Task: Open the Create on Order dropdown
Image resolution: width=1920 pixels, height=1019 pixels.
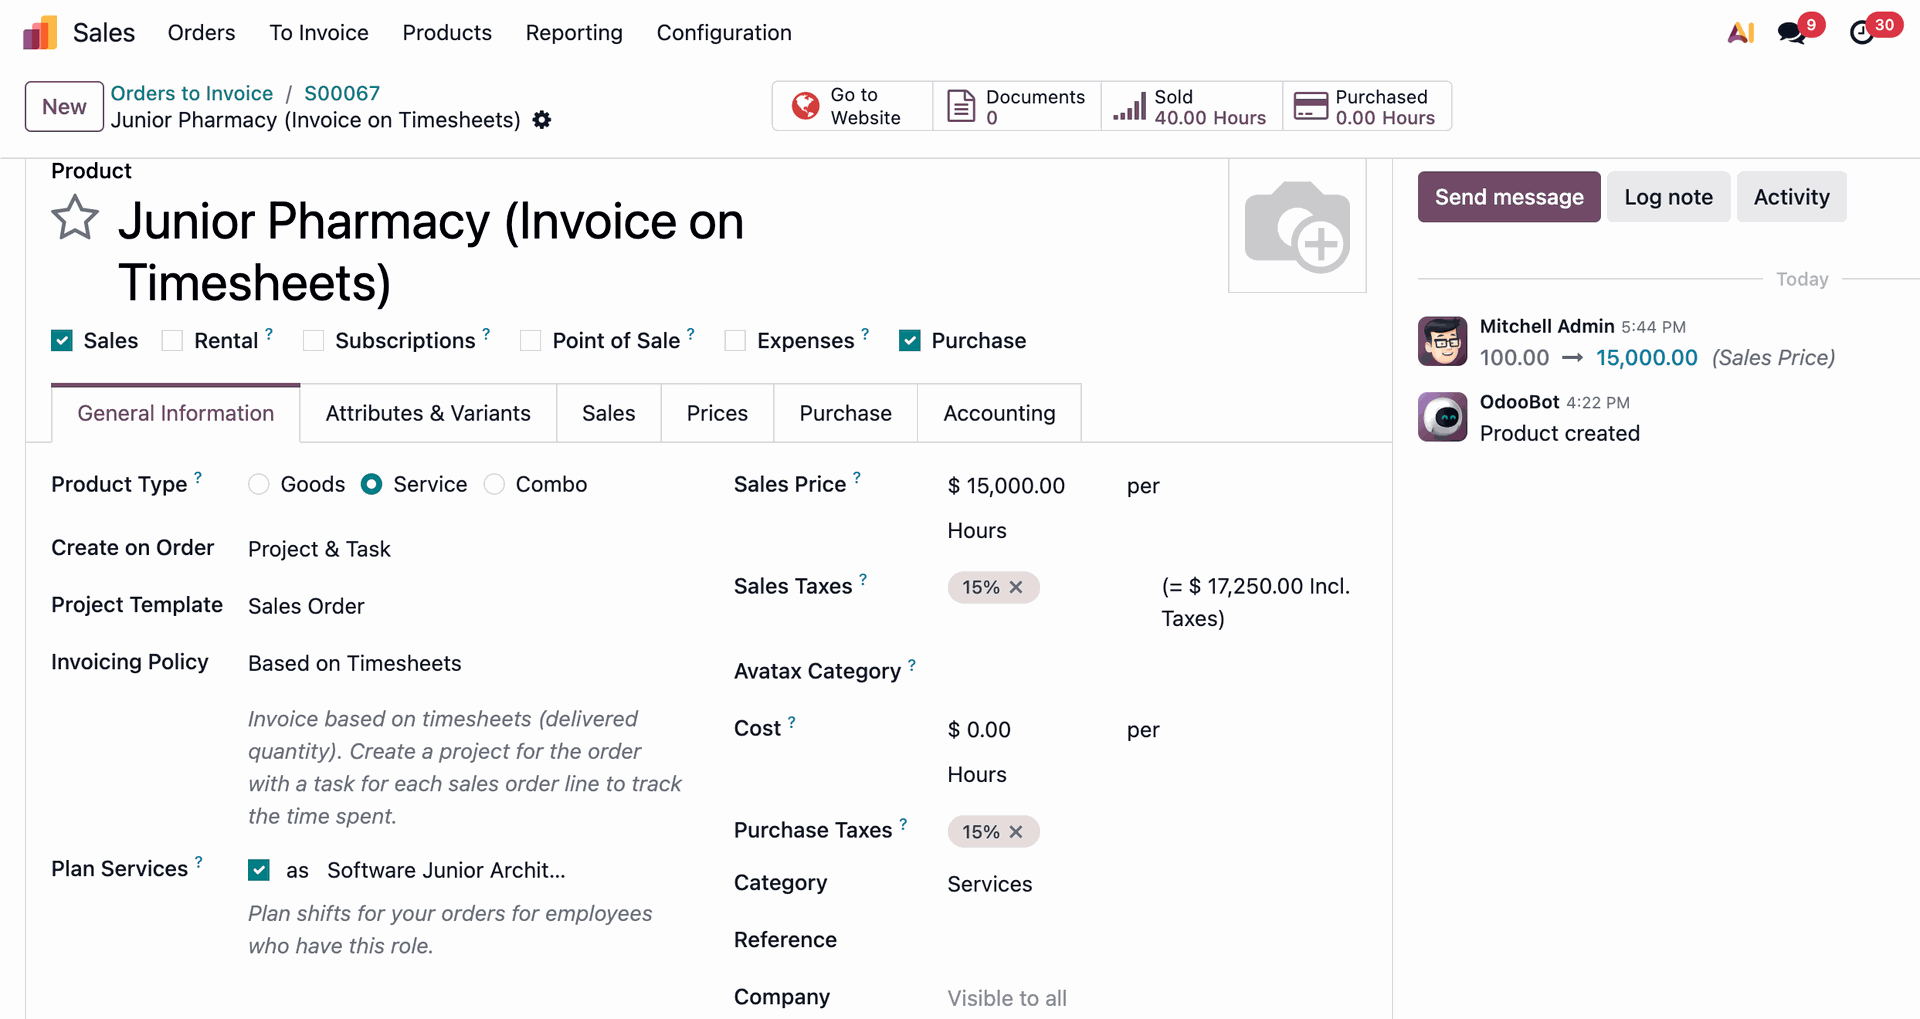Action: coord(319,549)
